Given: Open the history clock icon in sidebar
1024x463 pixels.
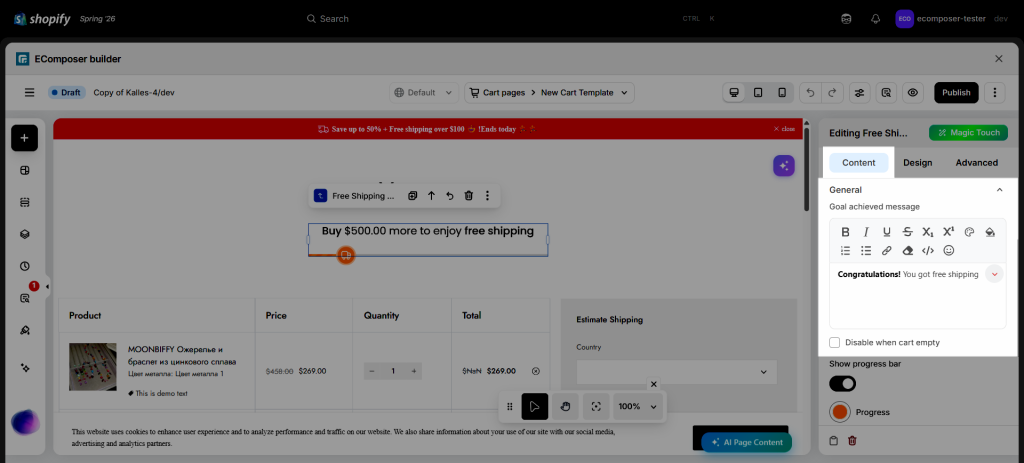Looking at the screenshot, I should pos(24,266).
